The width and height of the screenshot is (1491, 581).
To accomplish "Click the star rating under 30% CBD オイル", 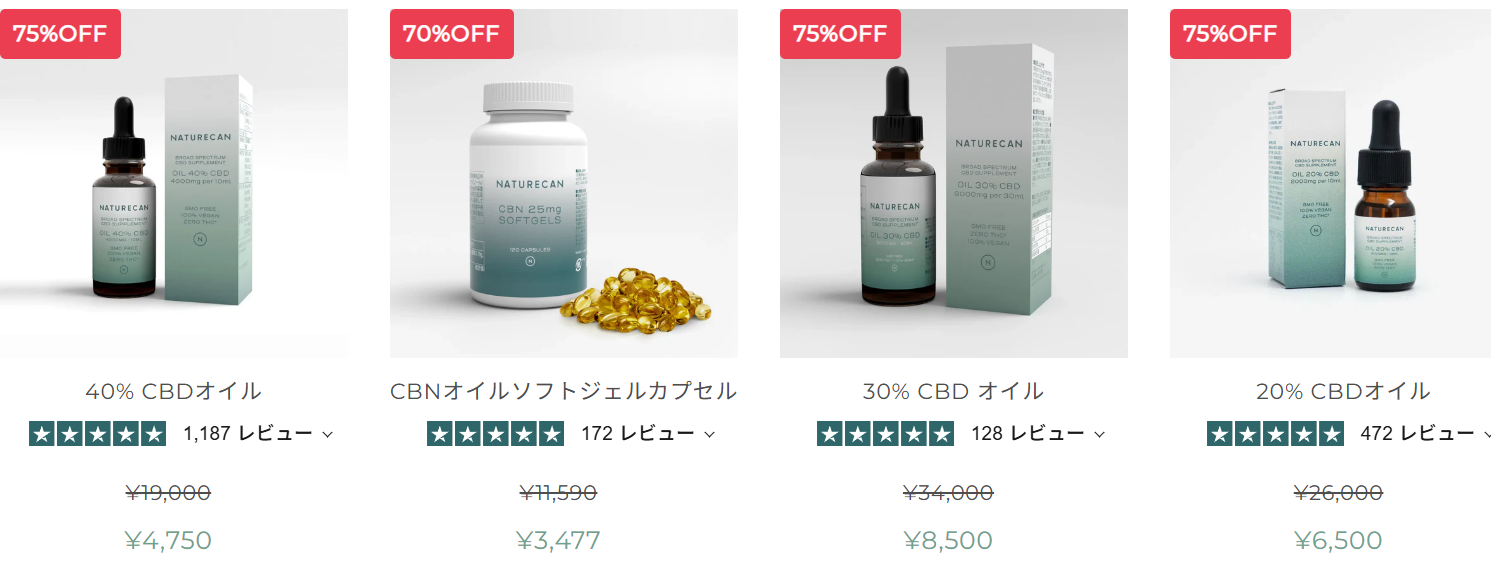I will (885, 434).
